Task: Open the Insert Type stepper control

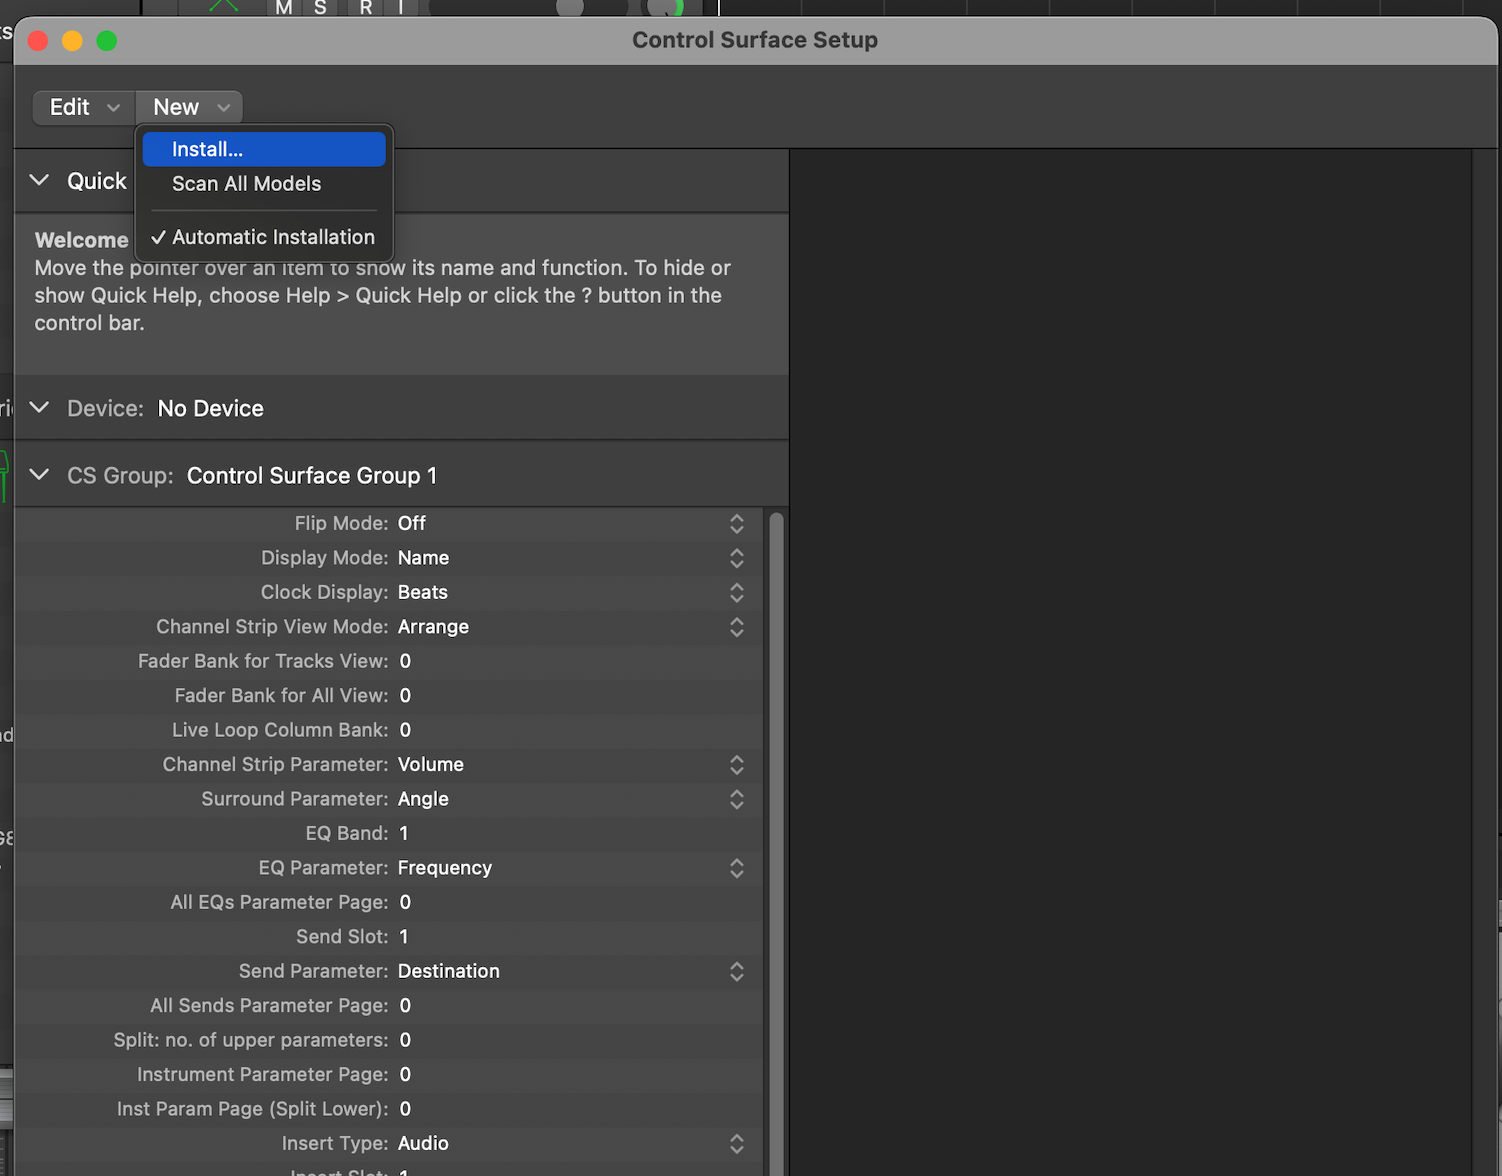Action: tap(737, 1143)
